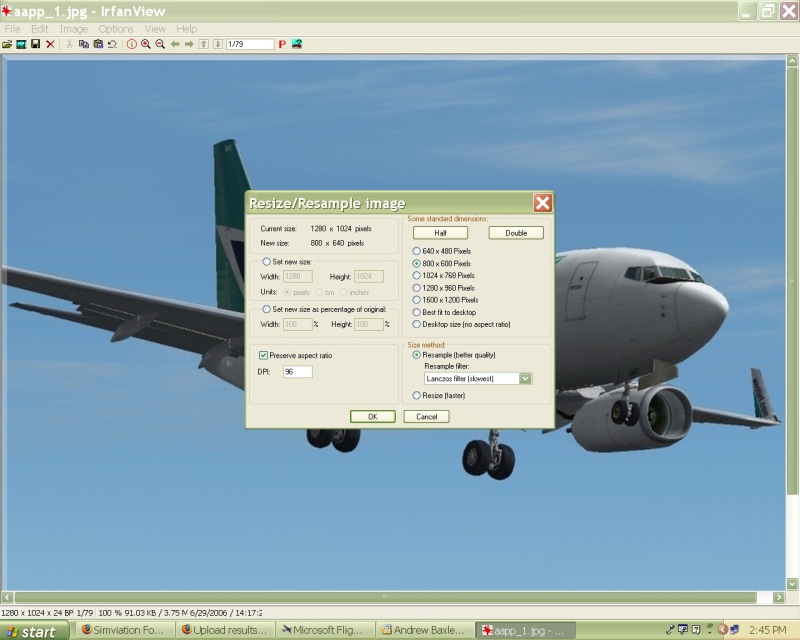This screenshot has width=800, height=640.
Task: Click the Save disk icon in toolbar
Action: pos(35,45)
